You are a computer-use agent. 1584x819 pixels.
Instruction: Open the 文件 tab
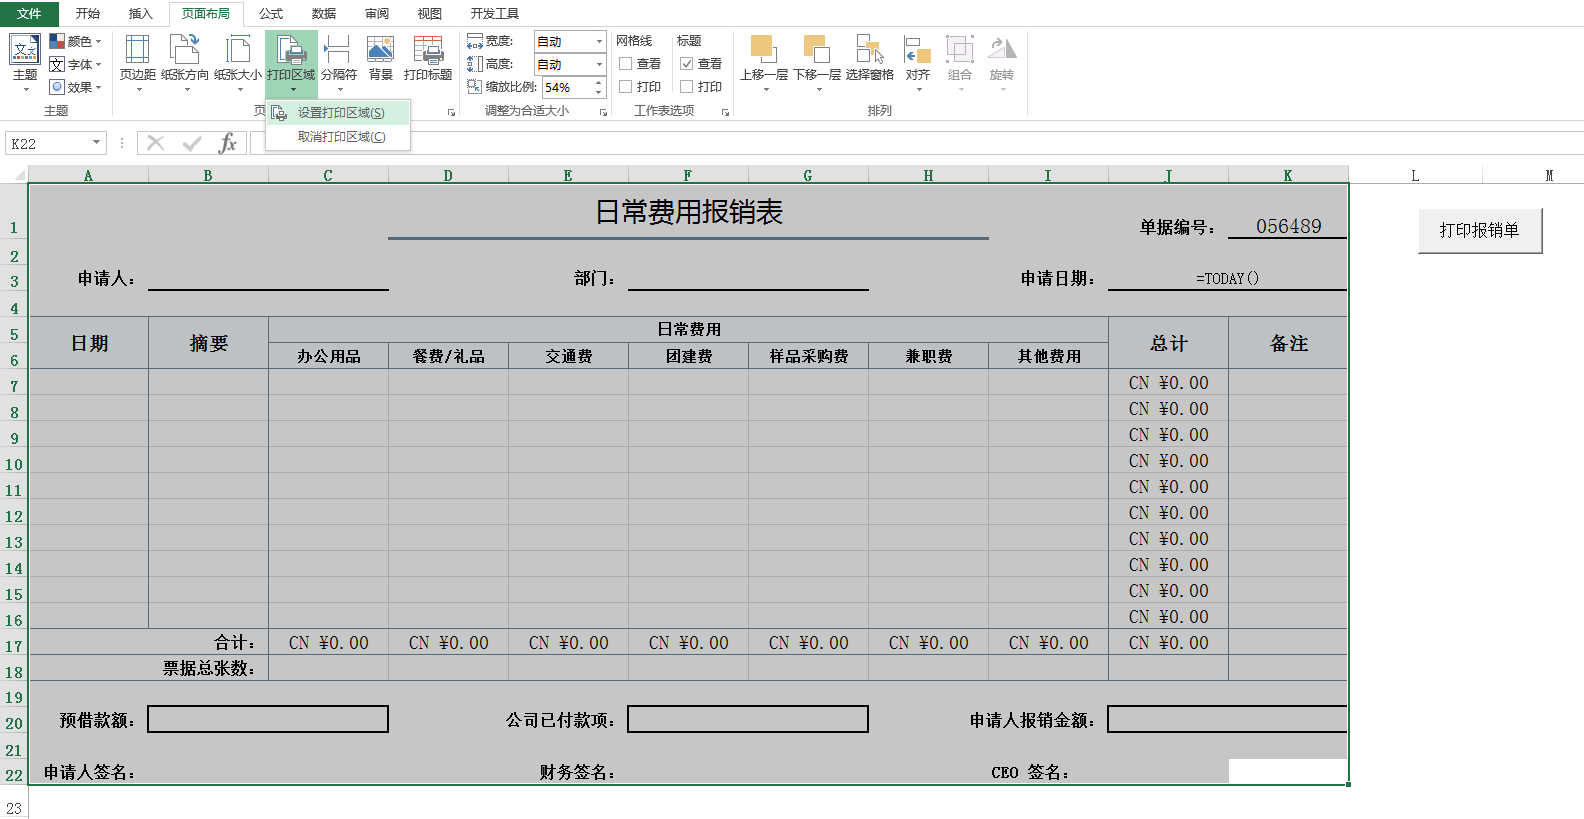click(29, 14)
